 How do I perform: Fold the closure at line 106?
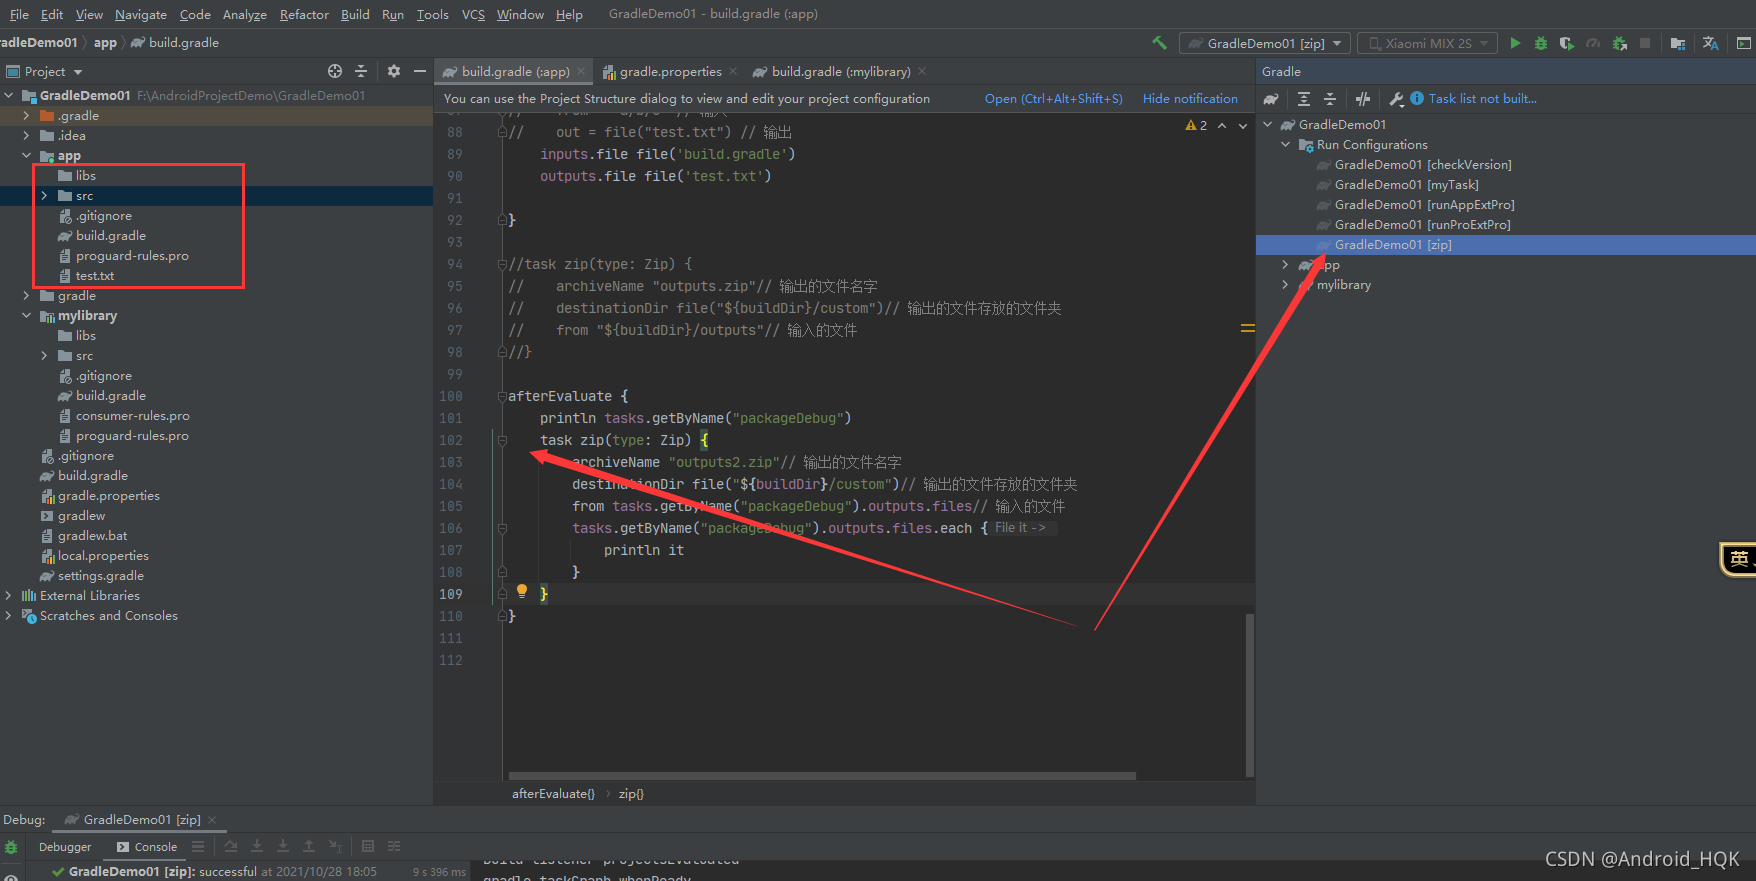point(502,528)
